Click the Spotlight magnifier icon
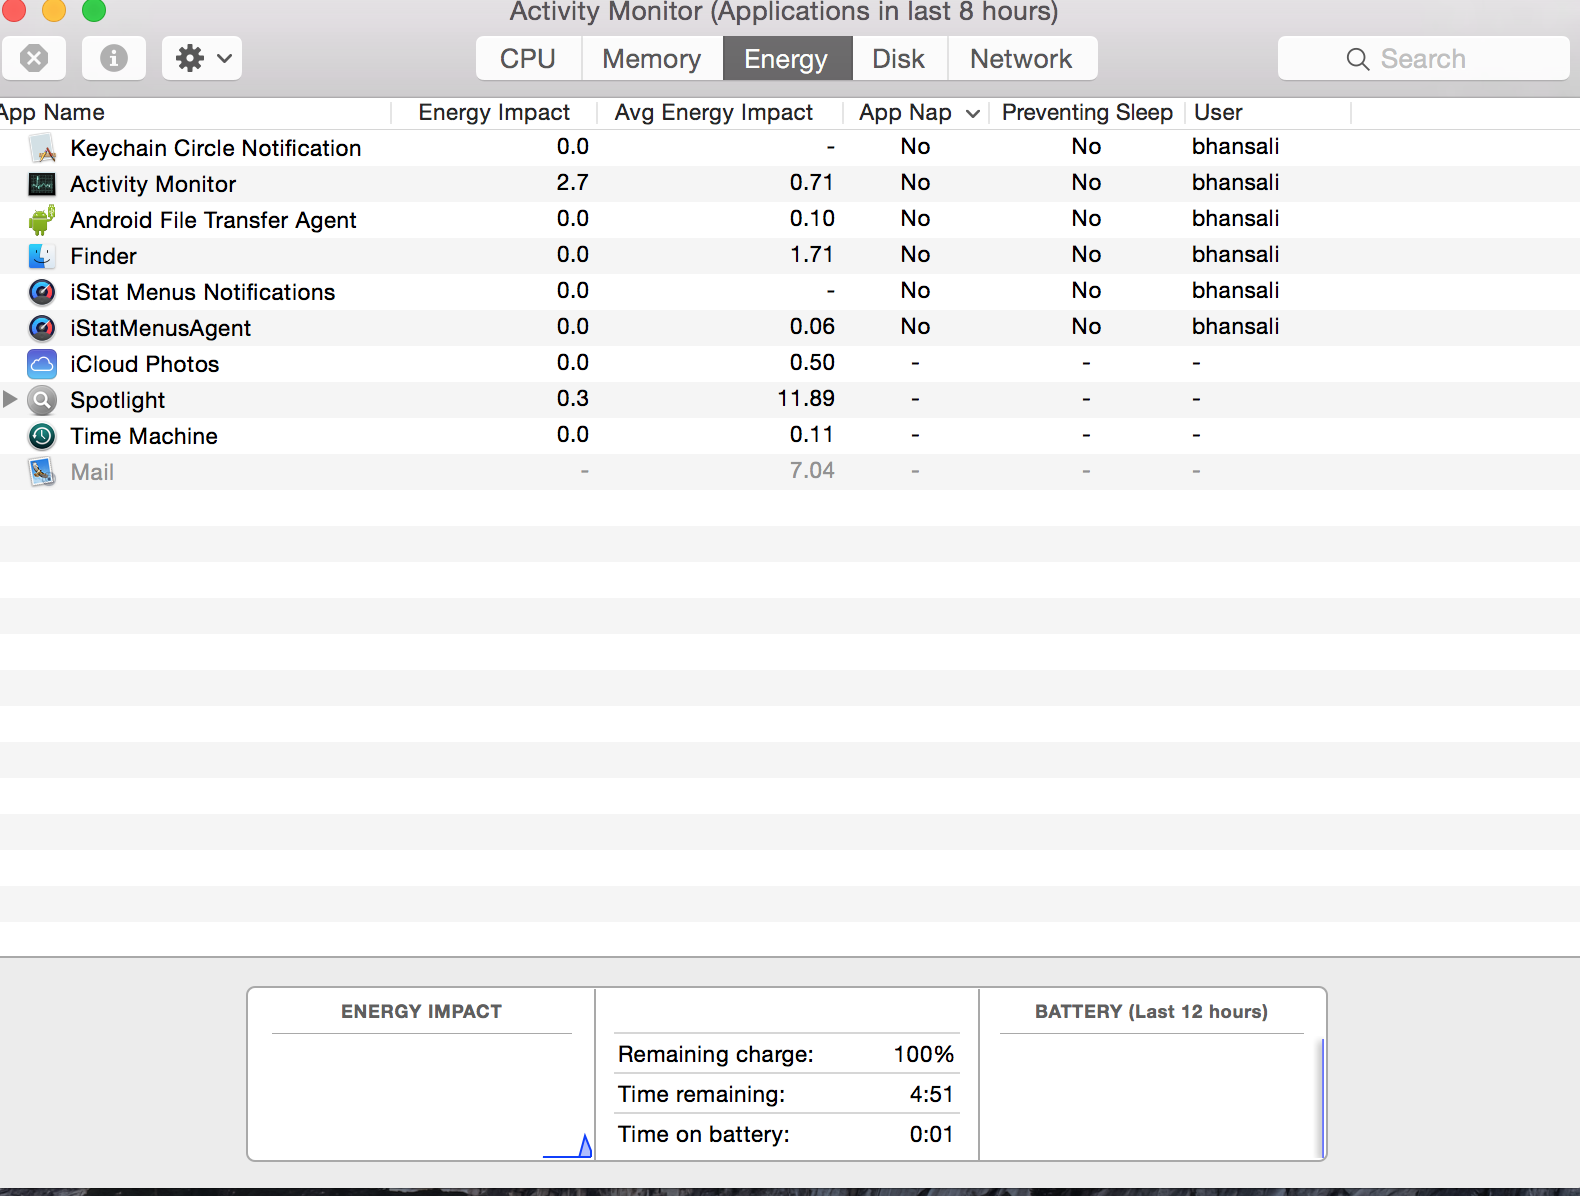The image size is (1580, 1196). pos(42,400)
